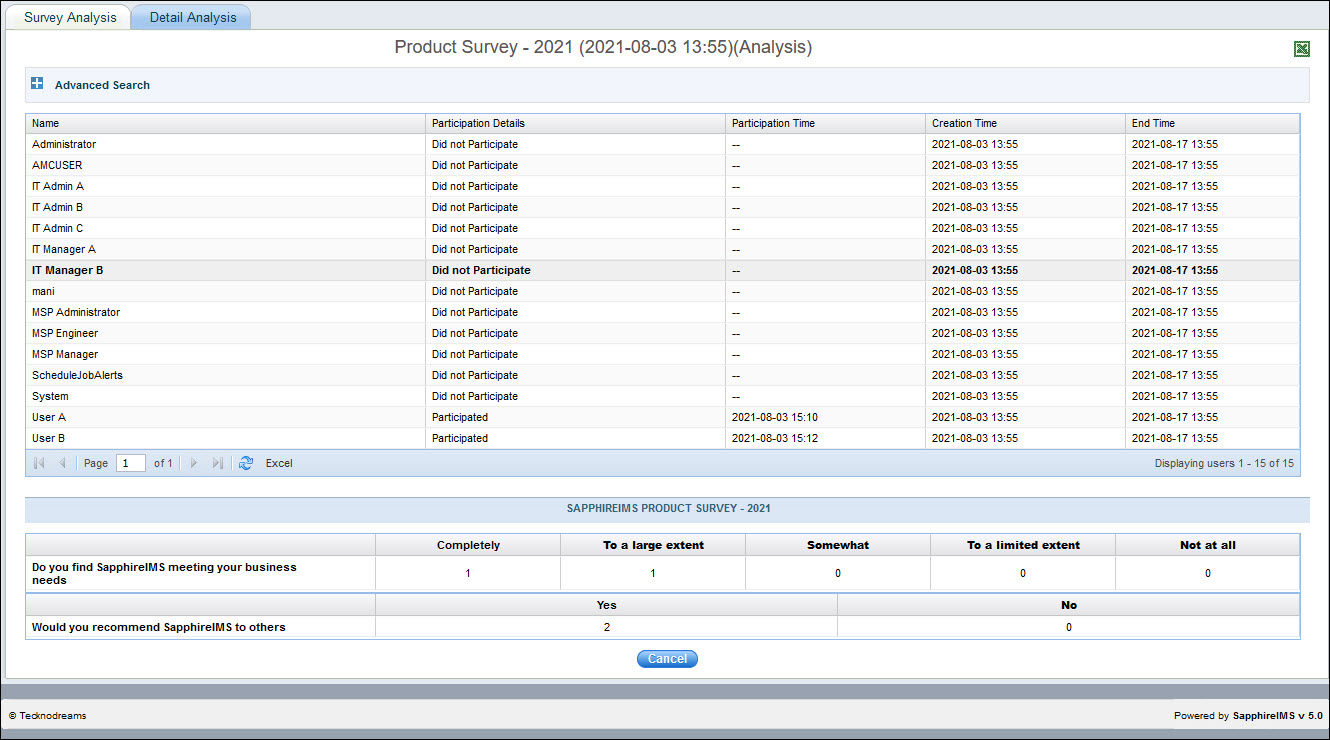Go to the next page

(x=194, y=463)
